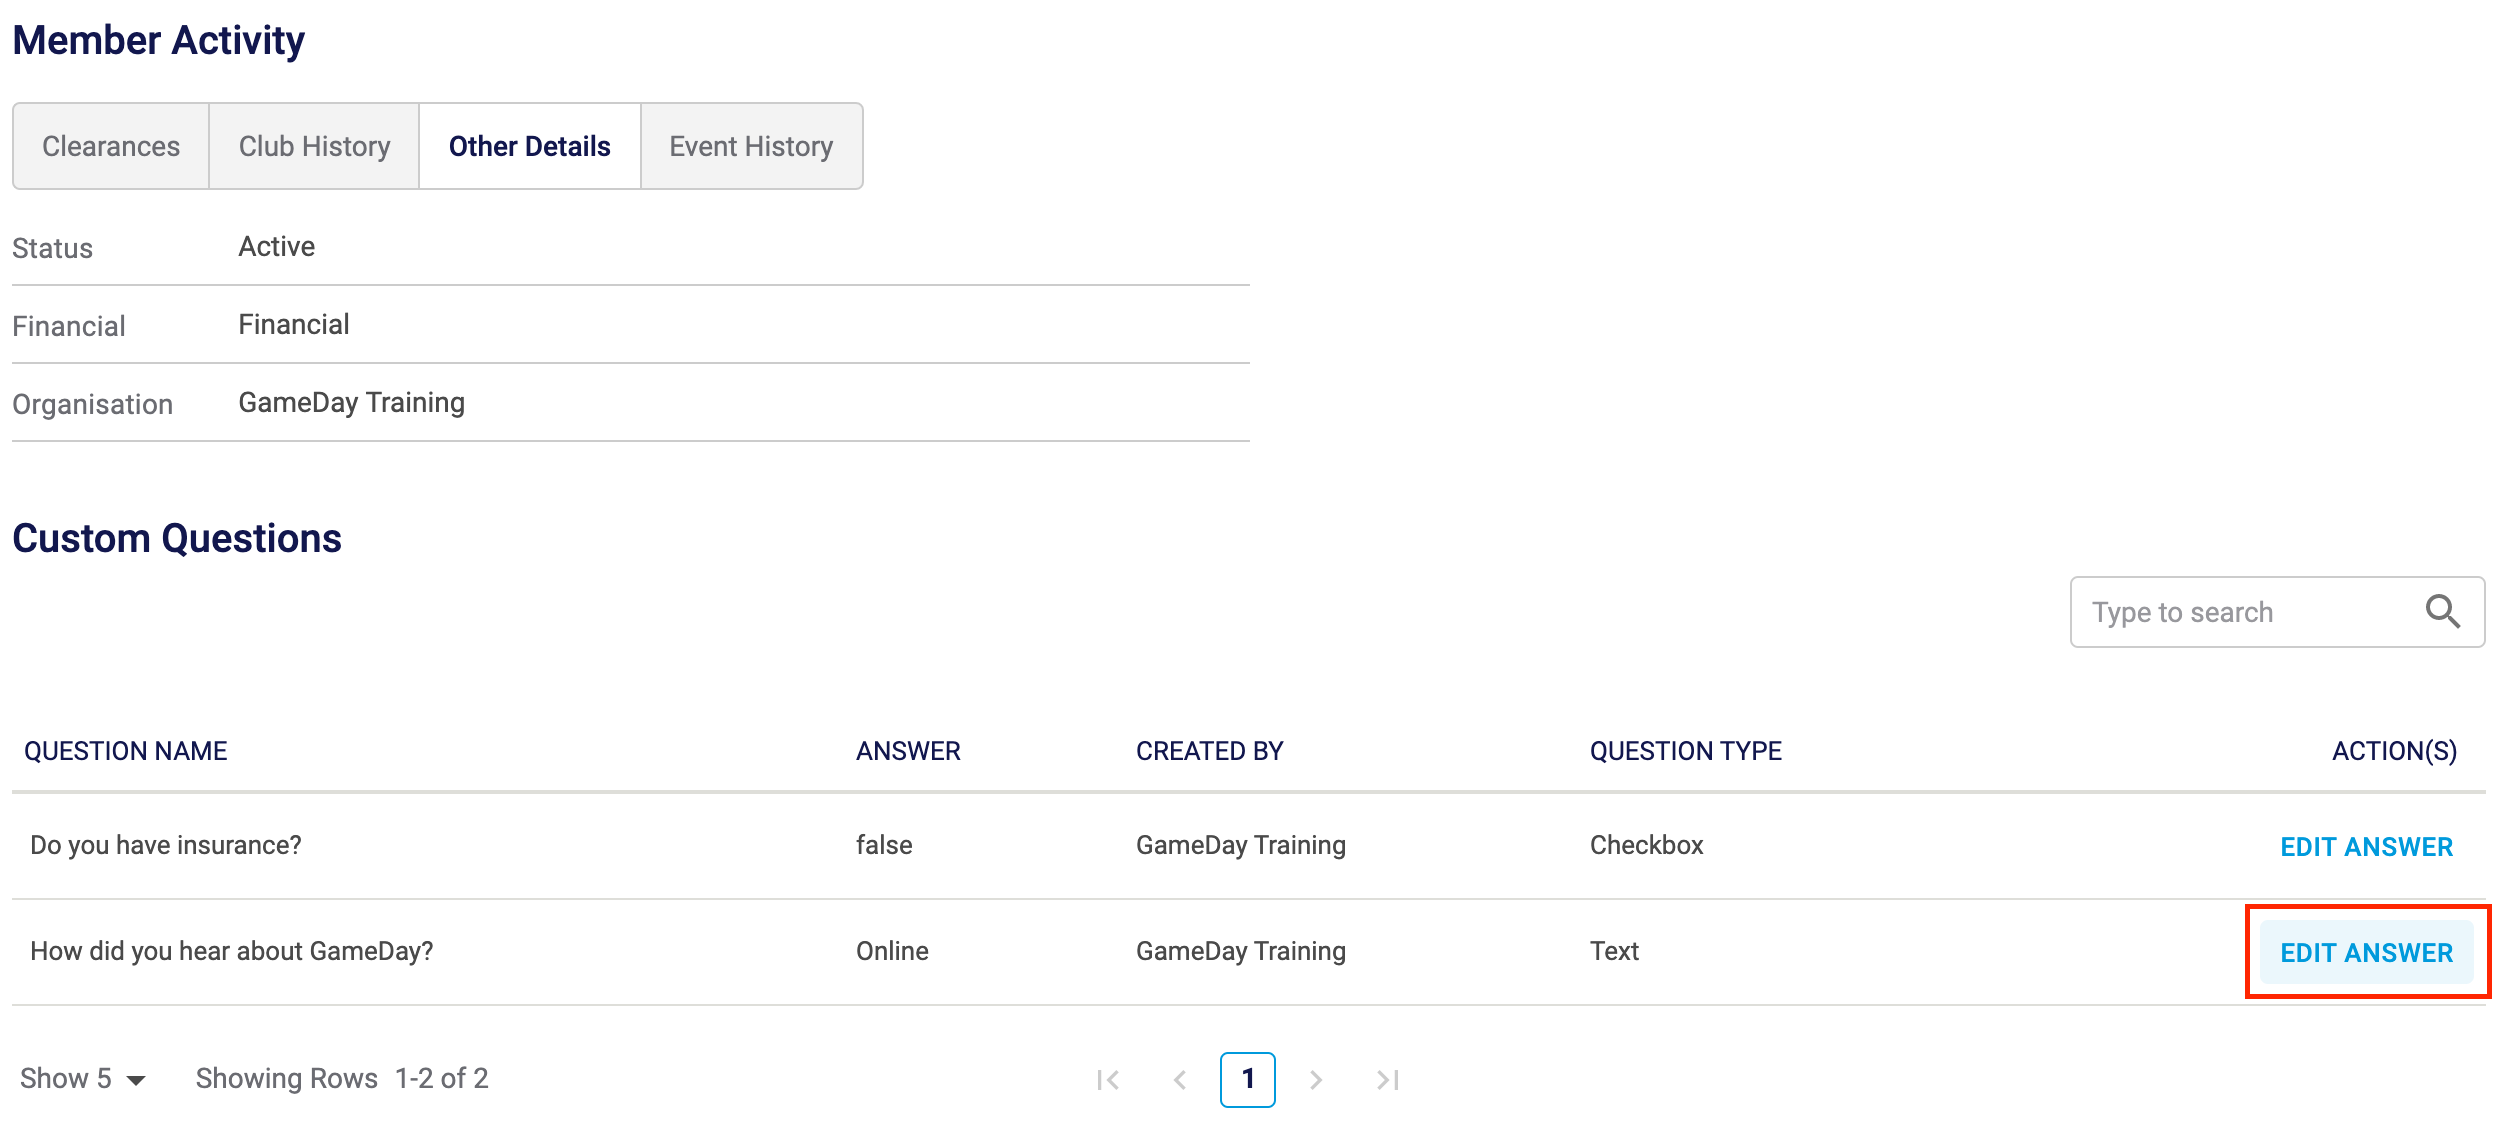Go to first page pagination icon
The image size is (2502, 1134).
coord(1108,1080)
